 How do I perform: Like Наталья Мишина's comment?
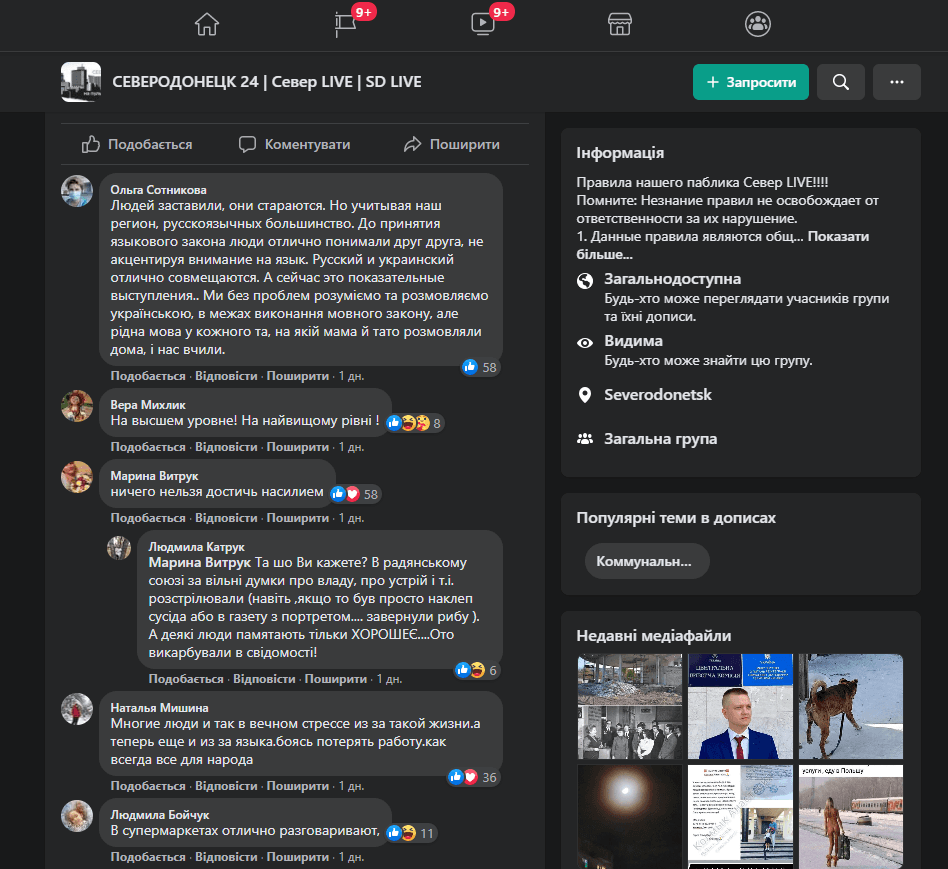pyautogui.click(x=147, y=785)
